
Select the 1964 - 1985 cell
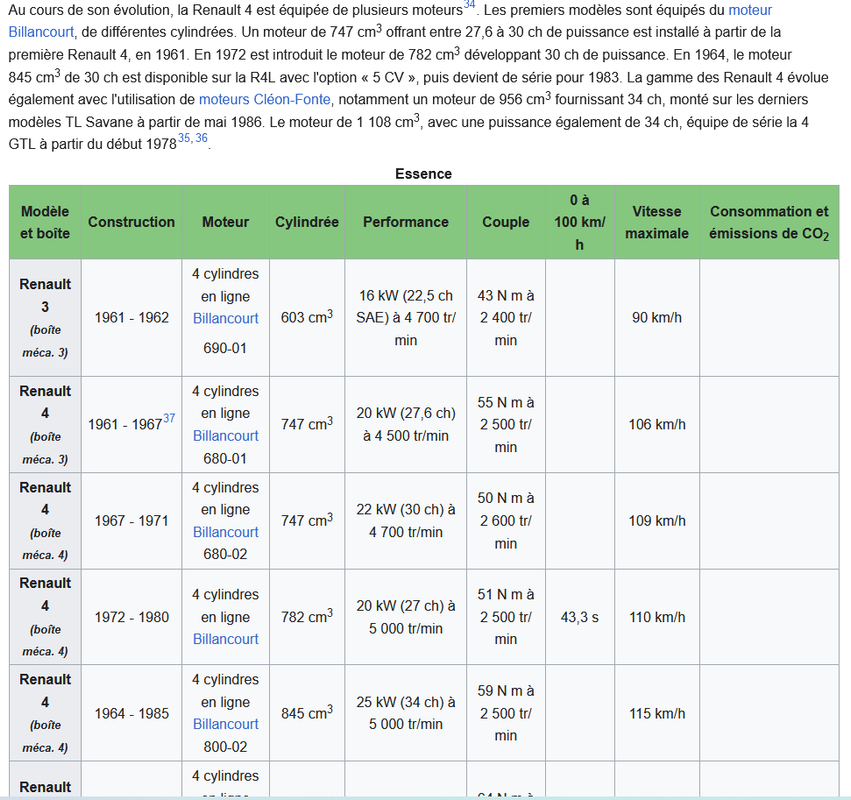[x=131, y=713]
